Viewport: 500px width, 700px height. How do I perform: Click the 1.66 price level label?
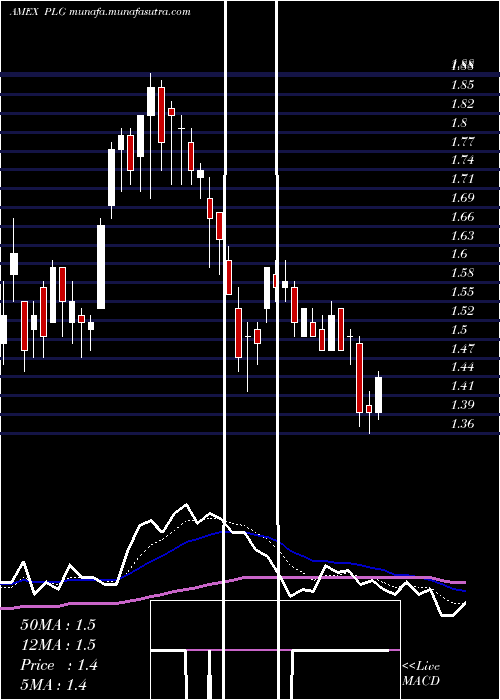(462, 217)
